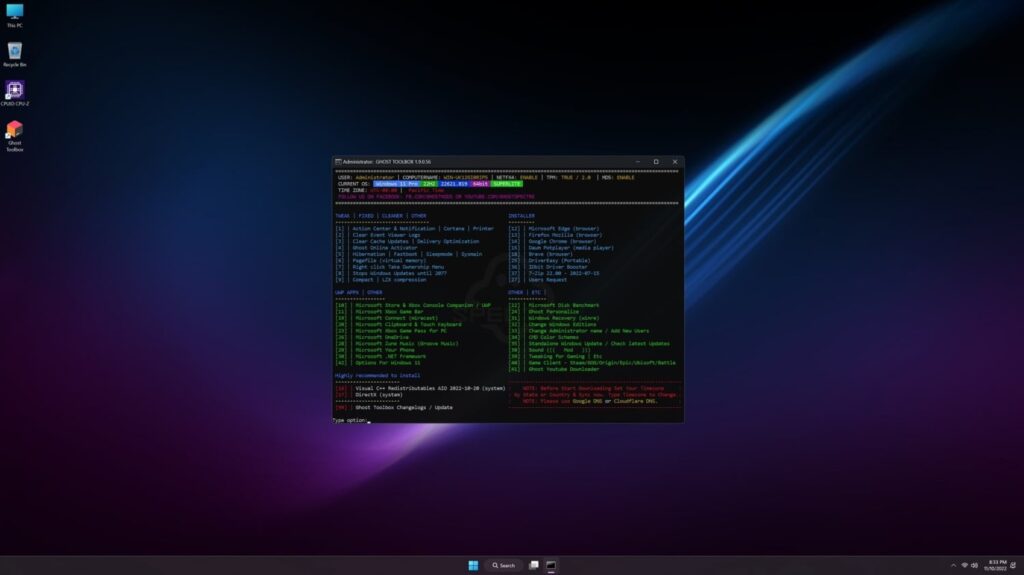Click 'Visual C++ Redistributables AIO' line
This screenshot has width=1024, height=575.
pyautogui.click(x=420, y=388)
